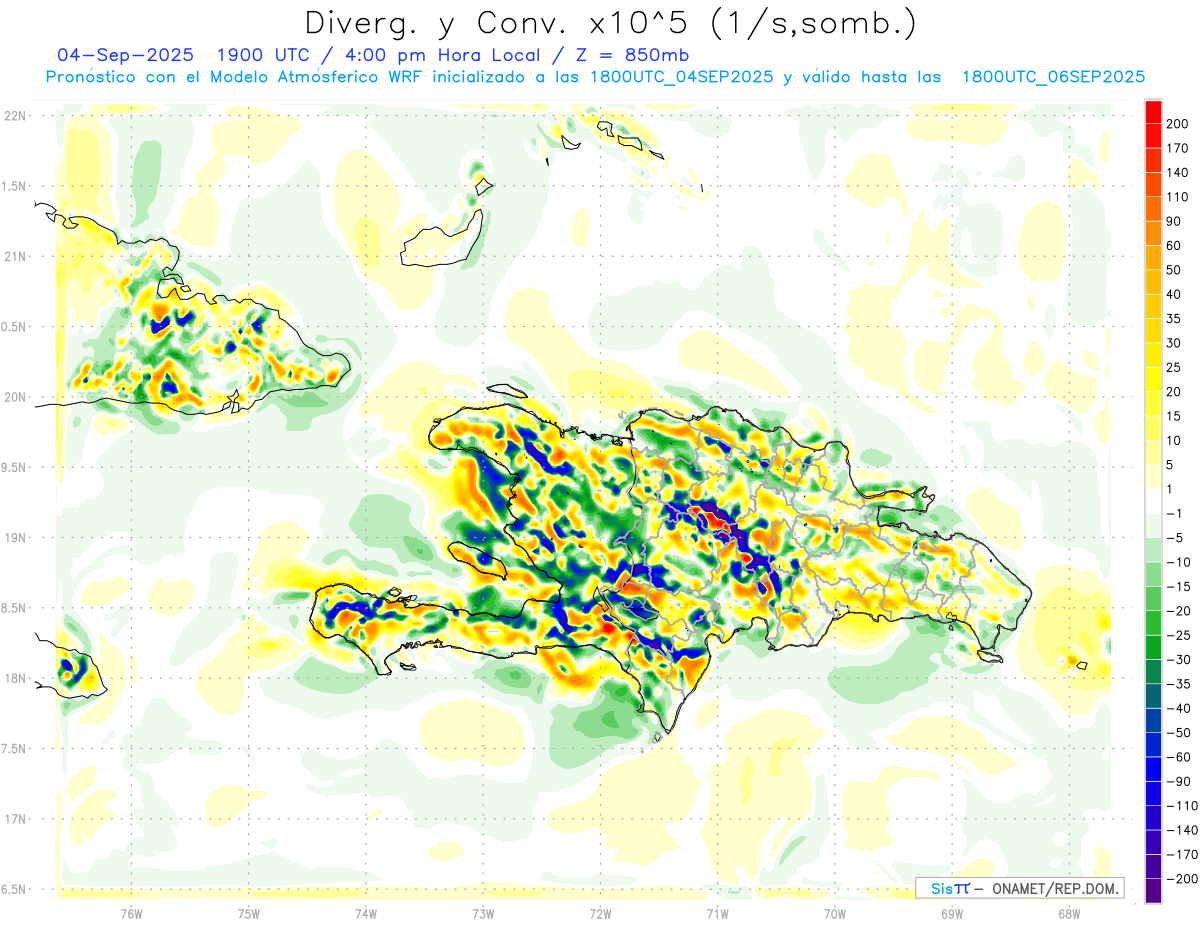The image size is (1200, 927).
Task: Click the 200 value on the color legend
Action: tap(1178, 124)
